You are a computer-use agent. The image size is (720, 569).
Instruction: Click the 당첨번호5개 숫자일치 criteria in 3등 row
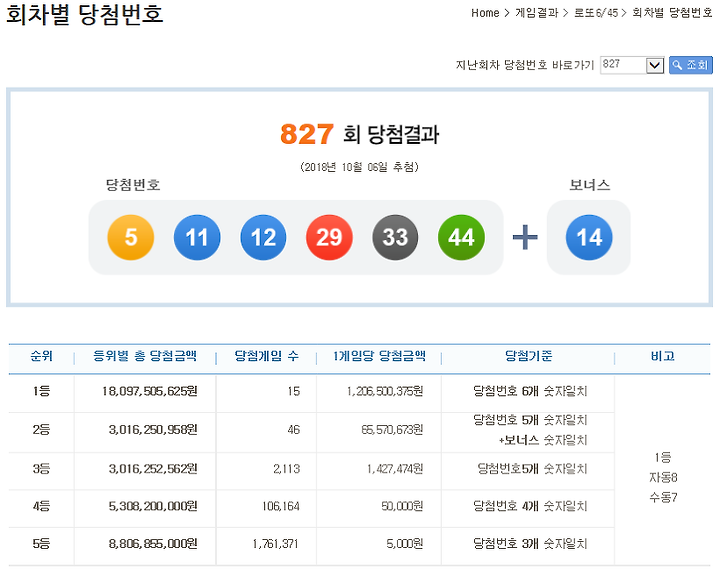532,469
